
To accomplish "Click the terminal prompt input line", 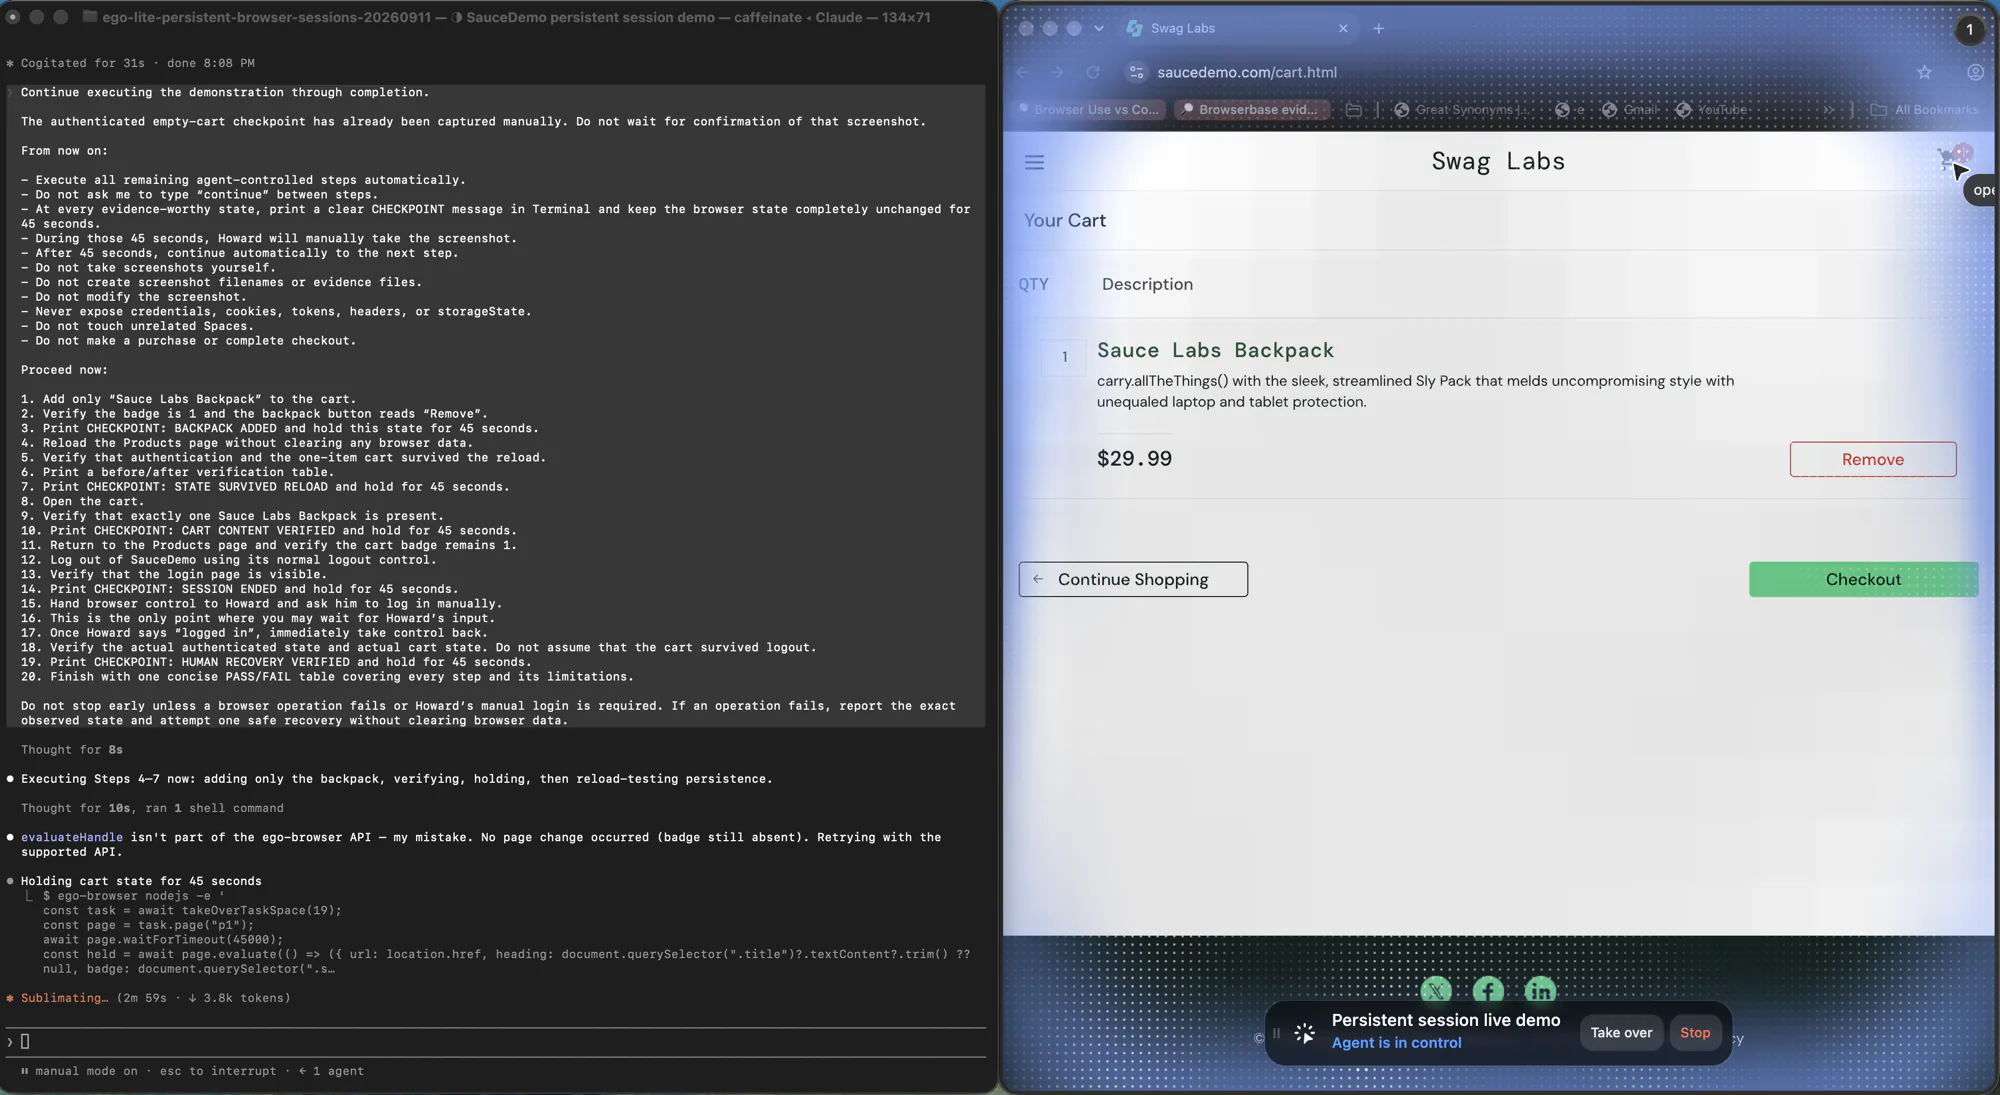I will (496, 1041).
